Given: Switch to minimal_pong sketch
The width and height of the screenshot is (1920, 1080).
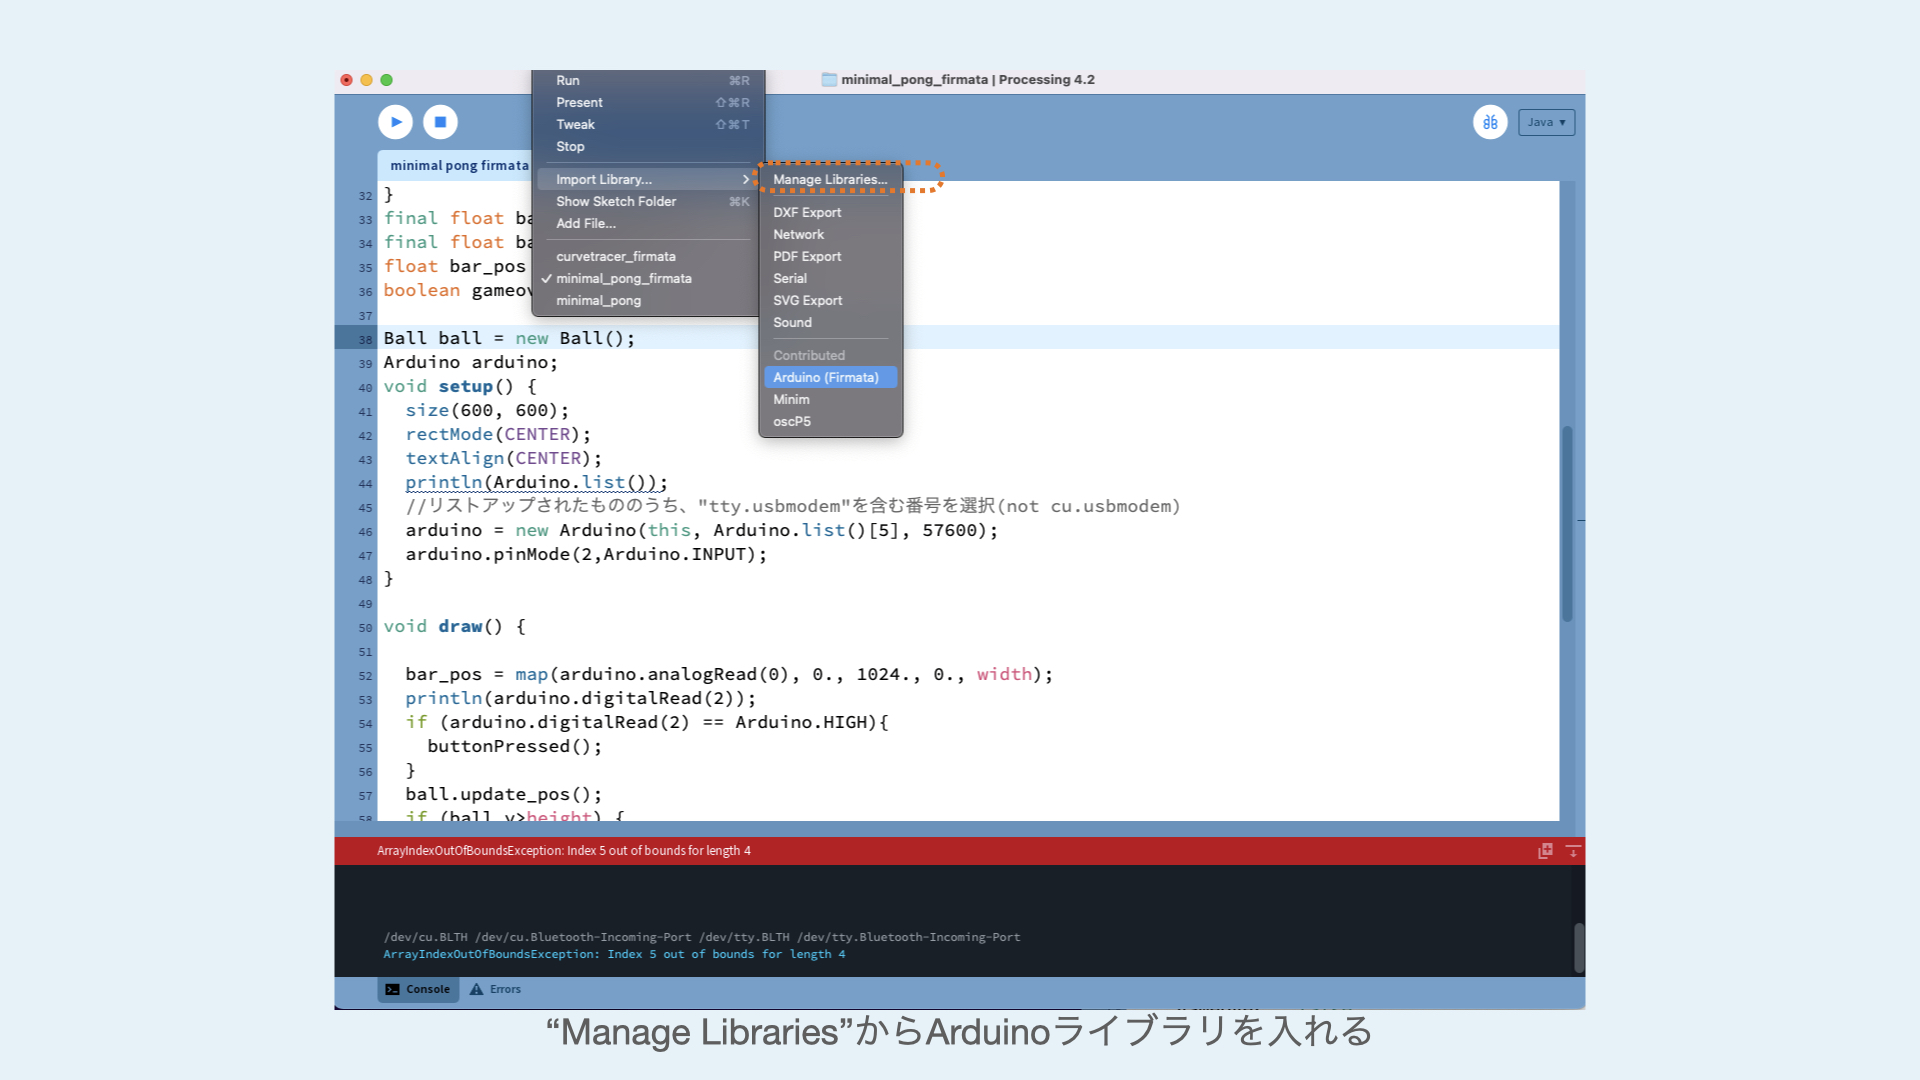Looking at the screenshot, I should click(598, 301).
